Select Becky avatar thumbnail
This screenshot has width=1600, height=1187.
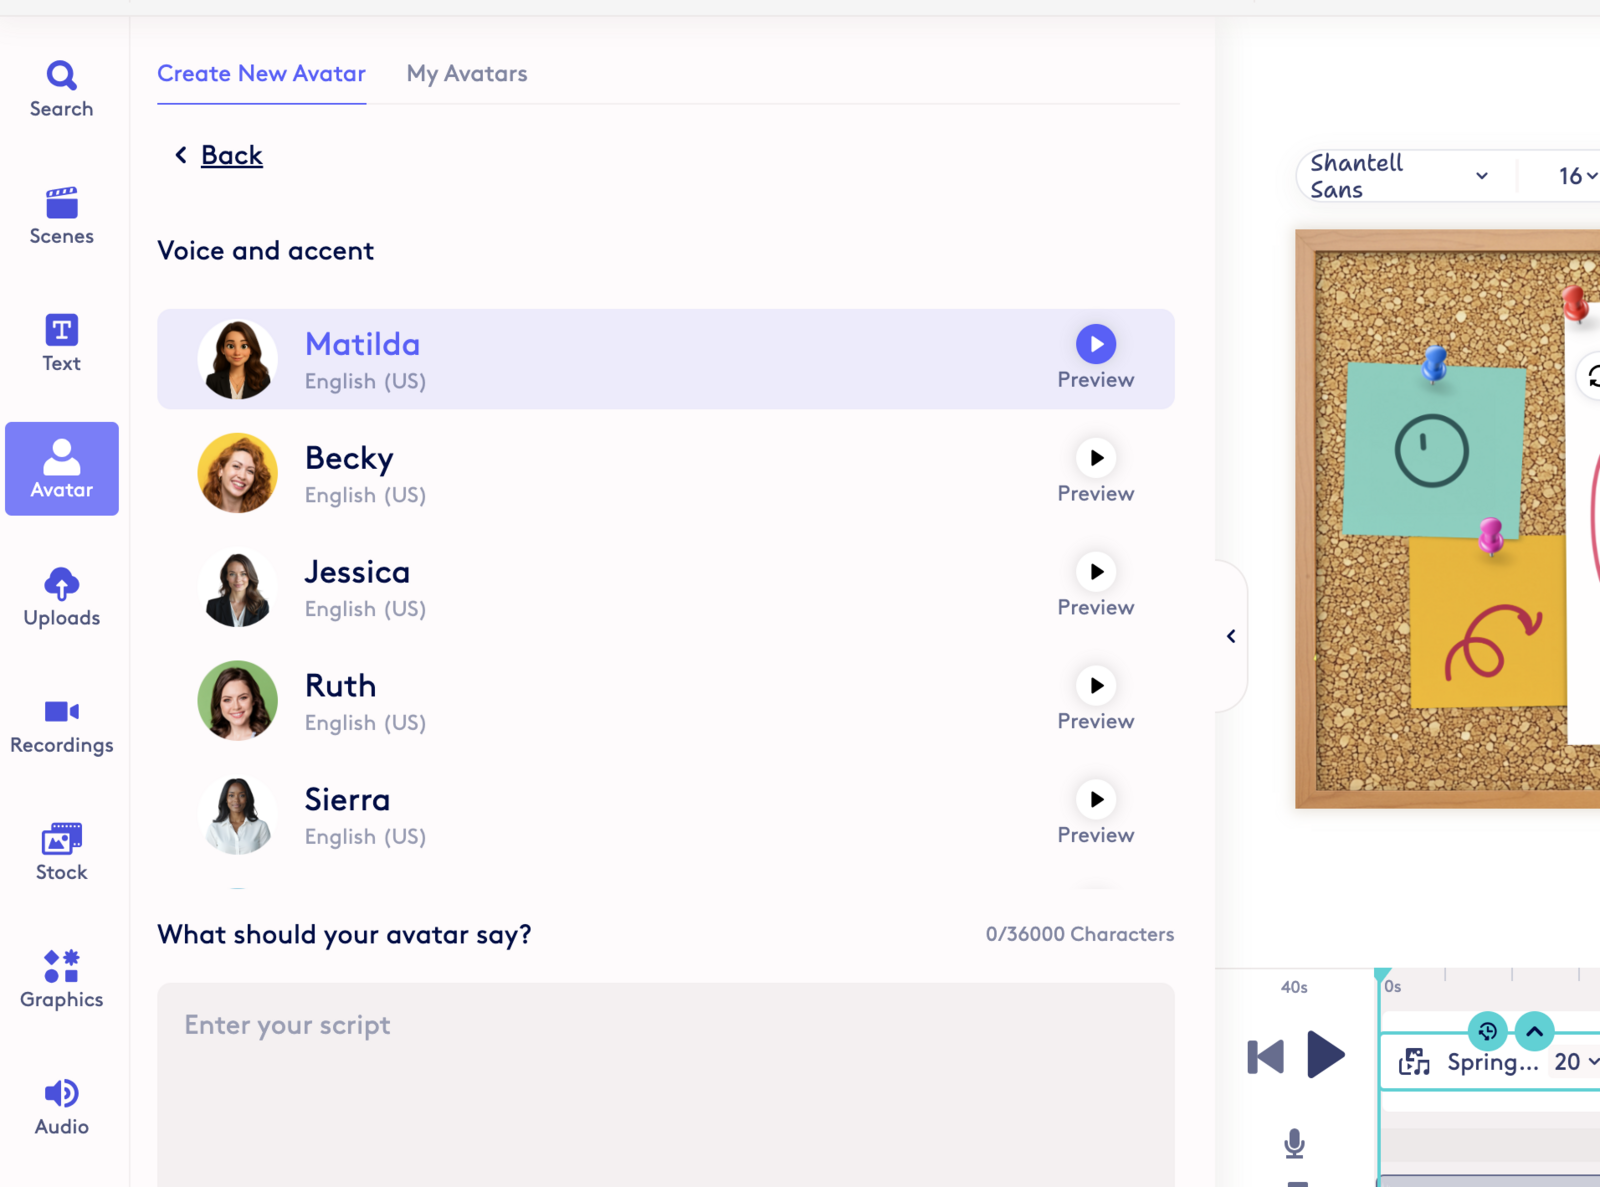pyautogui.click(x=237, y=473)
